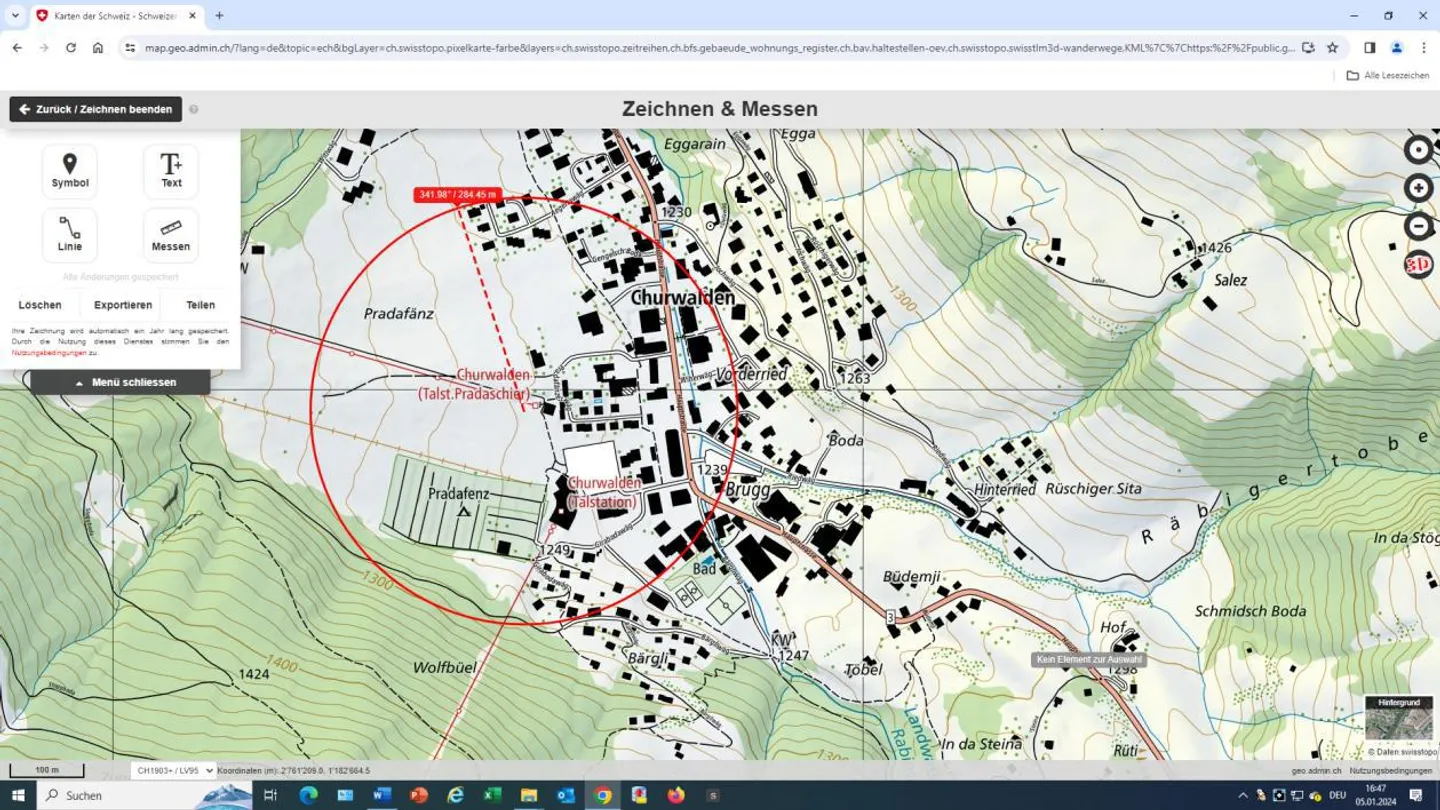Click the help icon beside Zeichnen beenden

194,110
